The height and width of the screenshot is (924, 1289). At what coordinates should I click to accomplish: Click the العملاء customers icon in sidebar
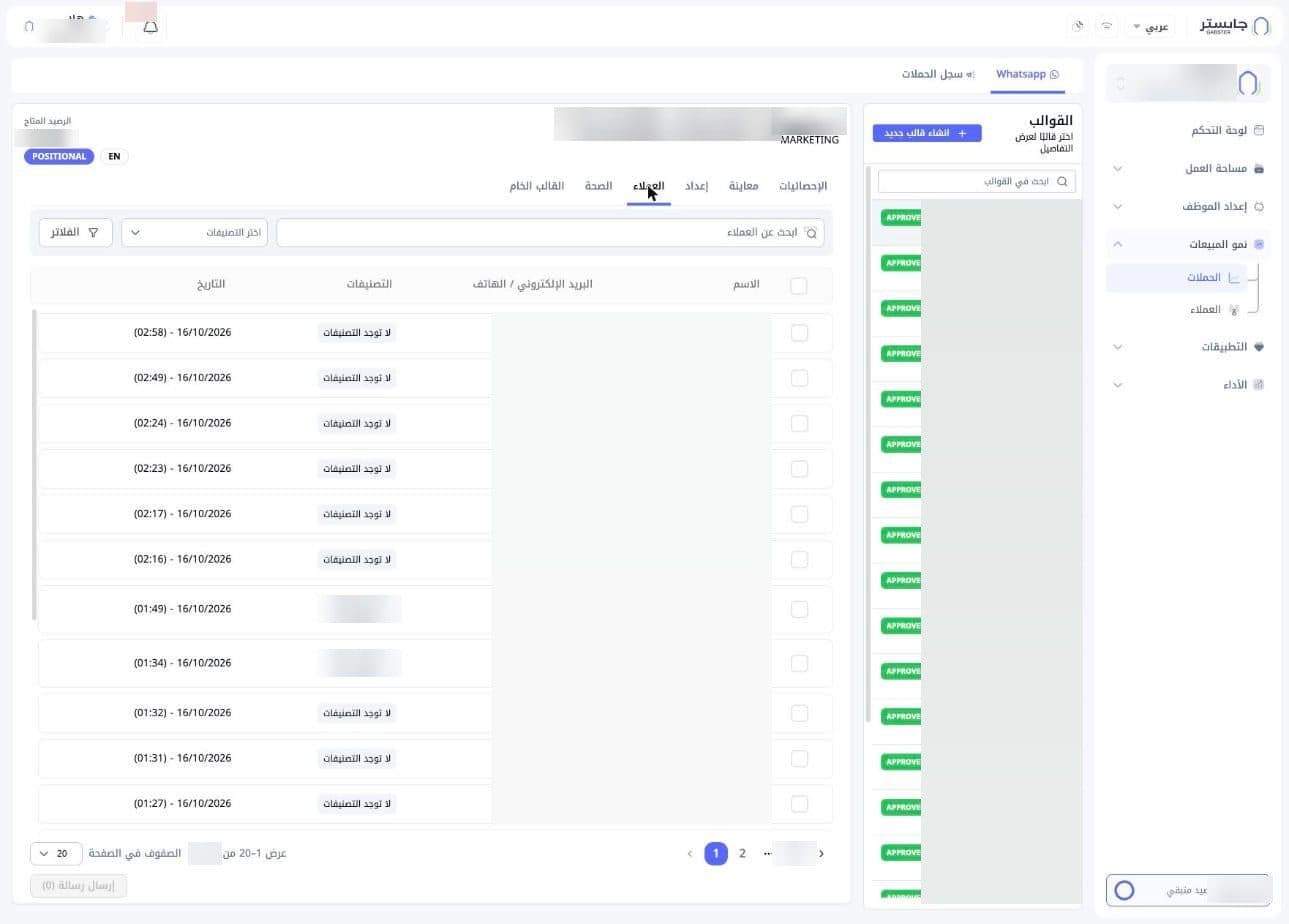click(x=1234, y=310)
